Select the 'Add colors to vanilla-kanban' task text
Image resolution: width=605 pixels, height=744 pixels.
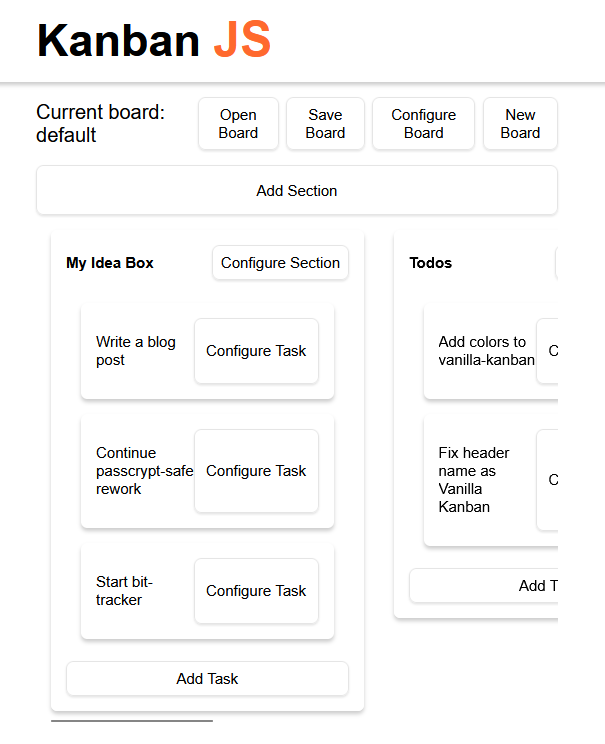[x=484, y=351]
